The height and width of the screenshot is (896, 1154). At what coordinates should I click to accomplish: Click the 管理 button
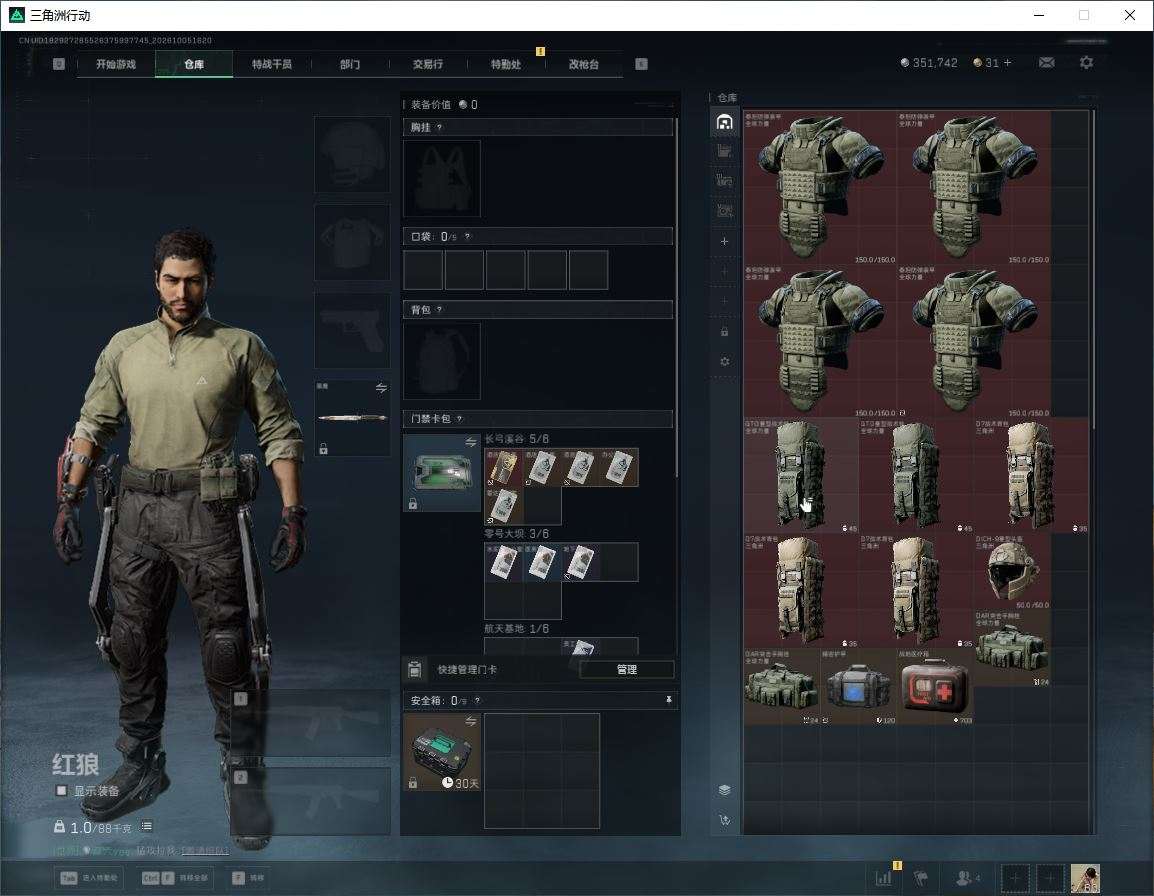(x=626, y=669)
